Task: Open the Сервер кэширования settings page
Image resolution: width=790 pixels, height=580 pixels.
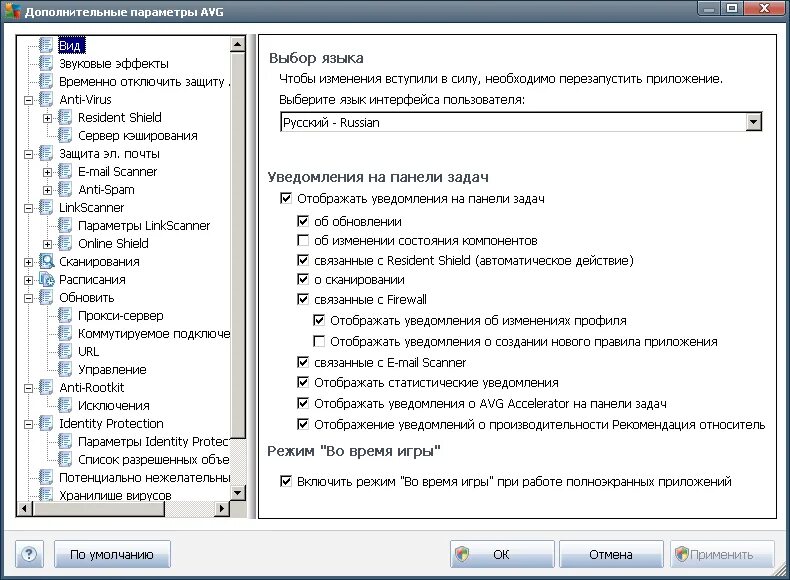Action: [x=138, y=135]
